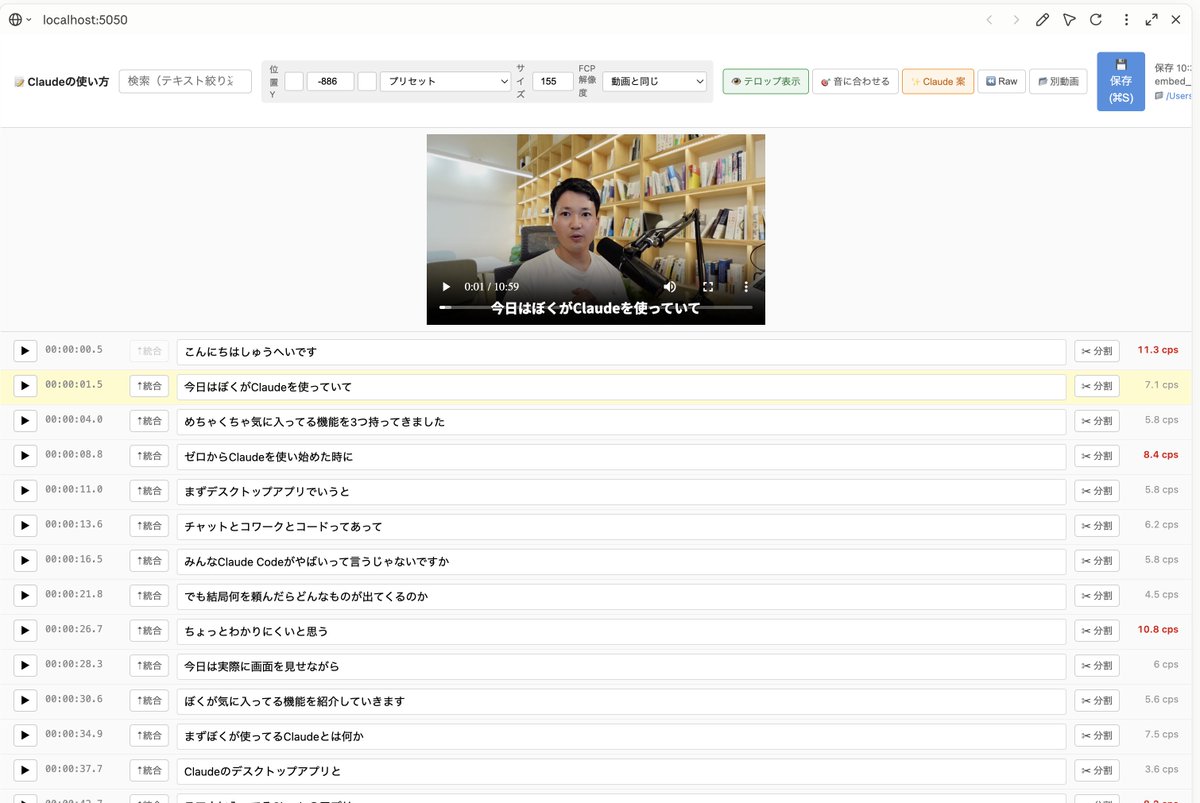Click the pencil edit icon in browser bar
This screenshot has width=1200, height=803.
click(1043, 20)
